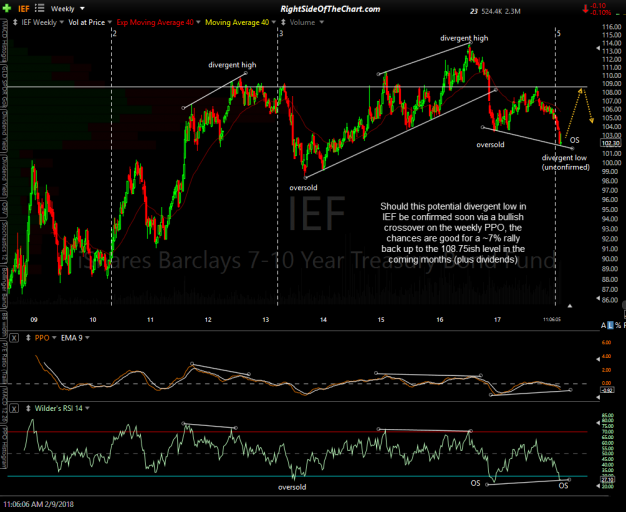Toggle the A auto-scale button

pyautogui.click(x=604, y=325)
